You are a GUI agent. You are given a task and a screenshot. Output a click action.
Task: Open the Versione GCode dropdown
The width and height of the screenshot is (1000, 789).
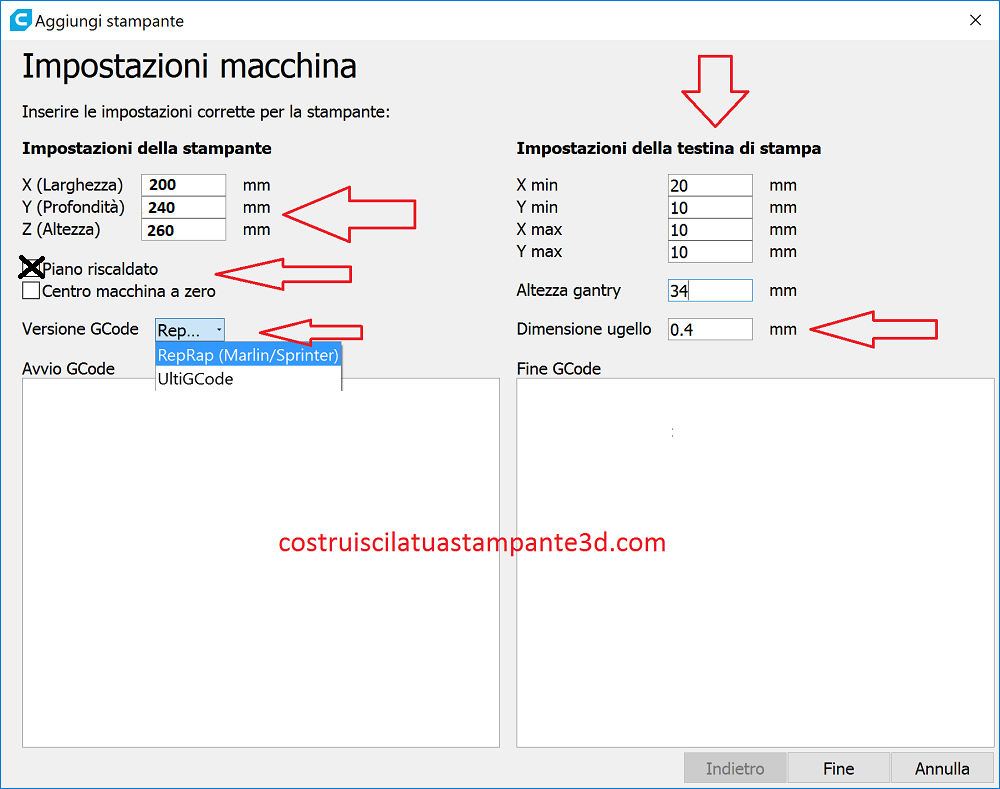tap(190, 330)
